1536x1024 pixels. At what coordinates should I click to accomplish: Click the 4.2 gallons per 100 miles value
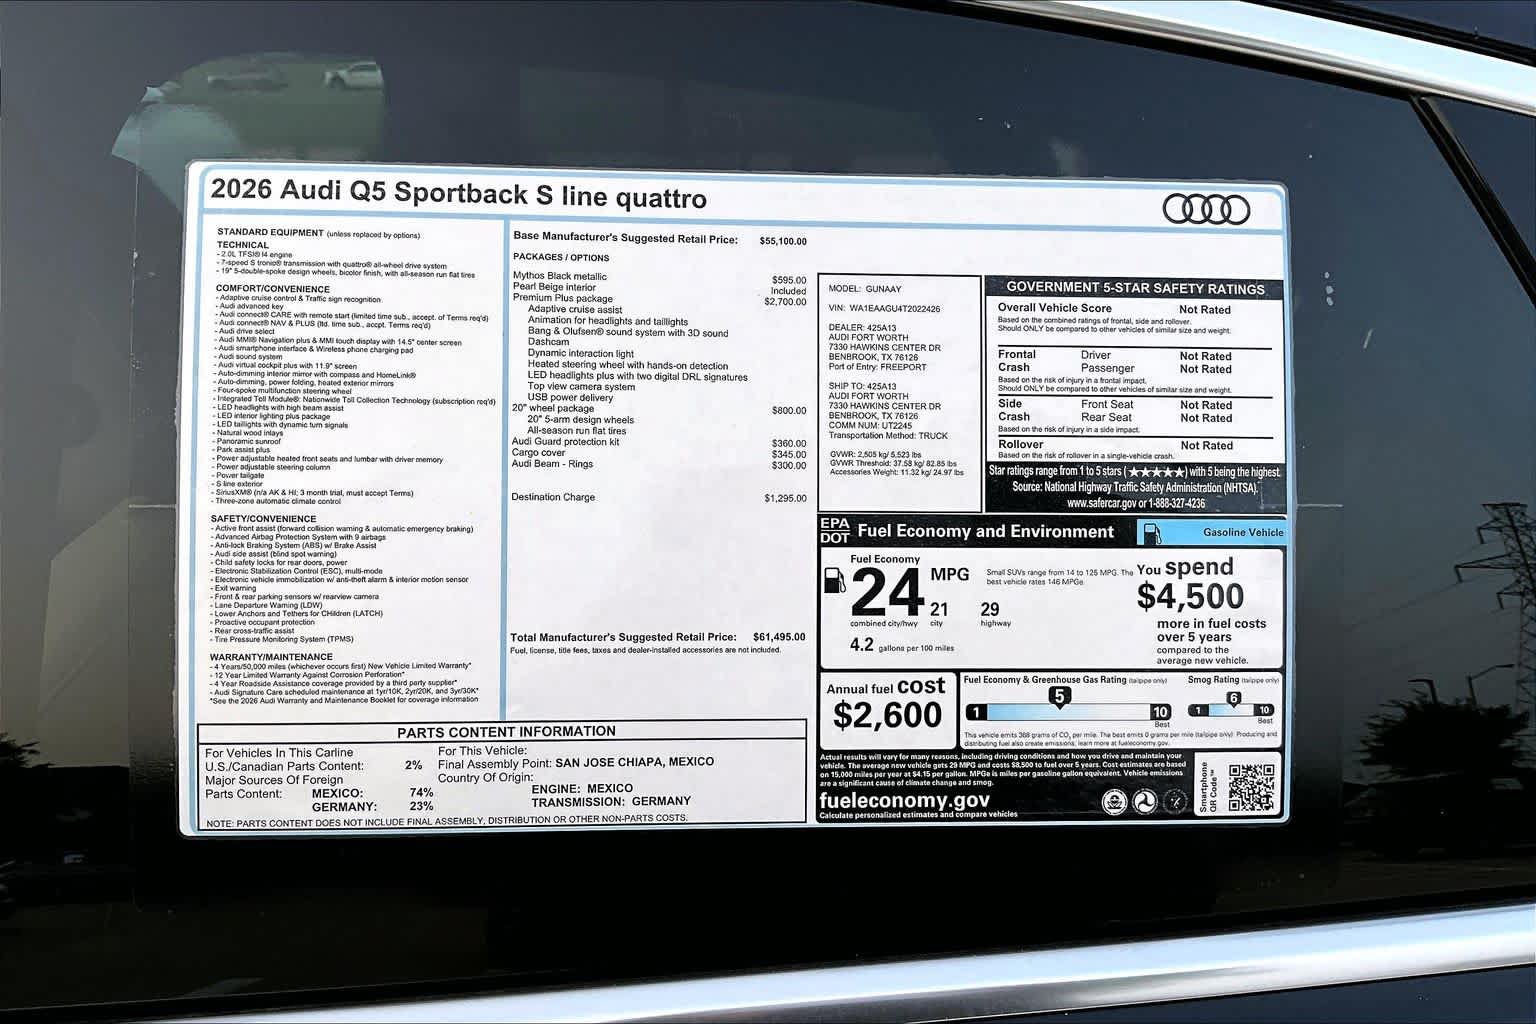862,645
